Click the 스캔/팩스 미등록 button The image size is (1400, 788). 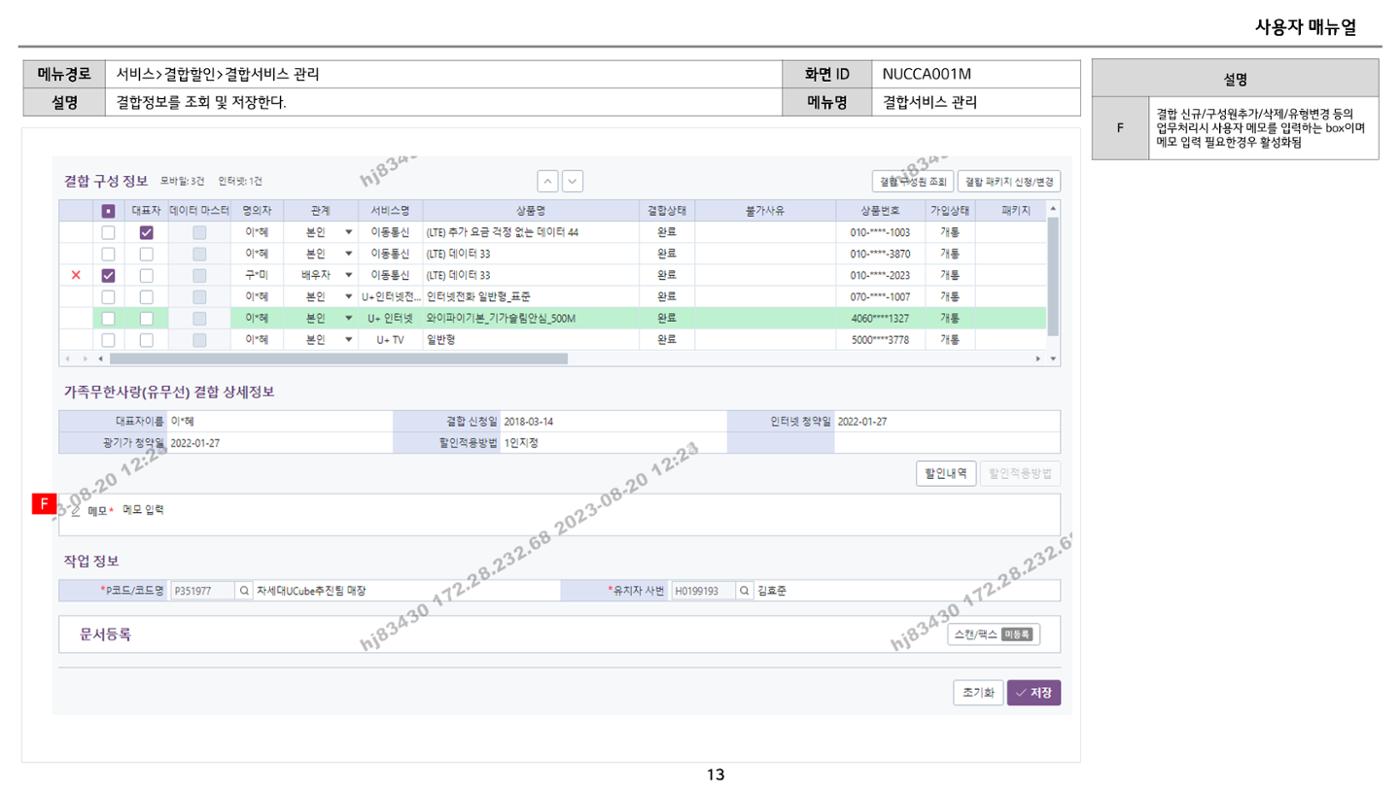click(993, 634)
